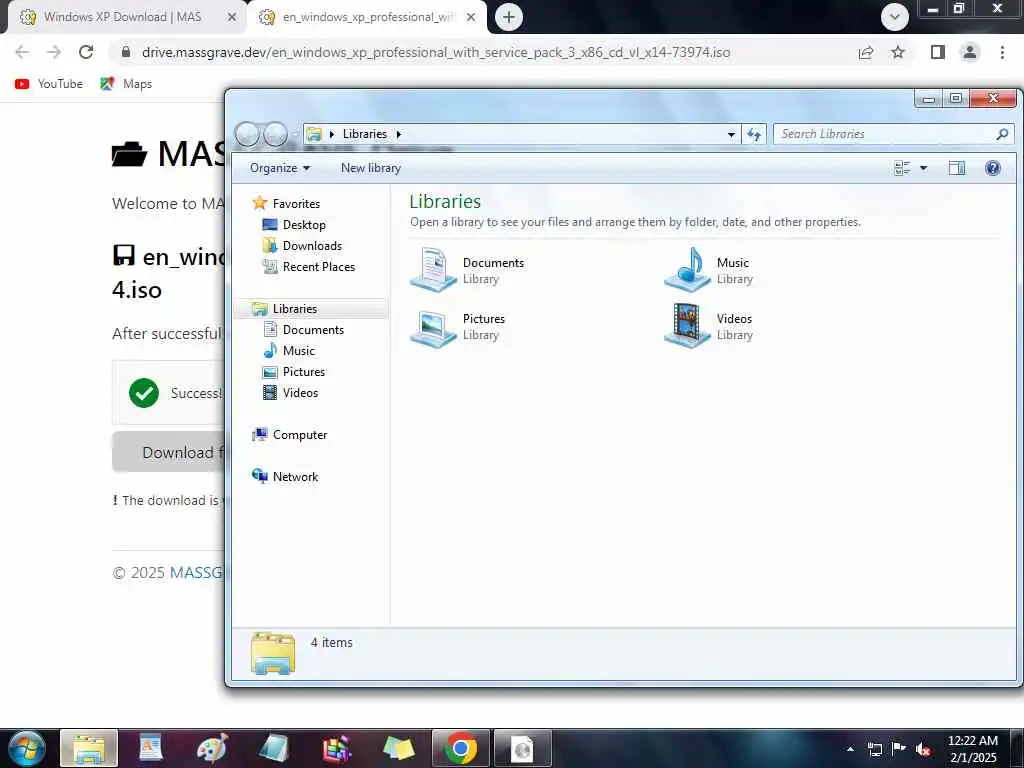Open Windows Start button
Viewport: 1024px width, 768px height.
[27, 748]
